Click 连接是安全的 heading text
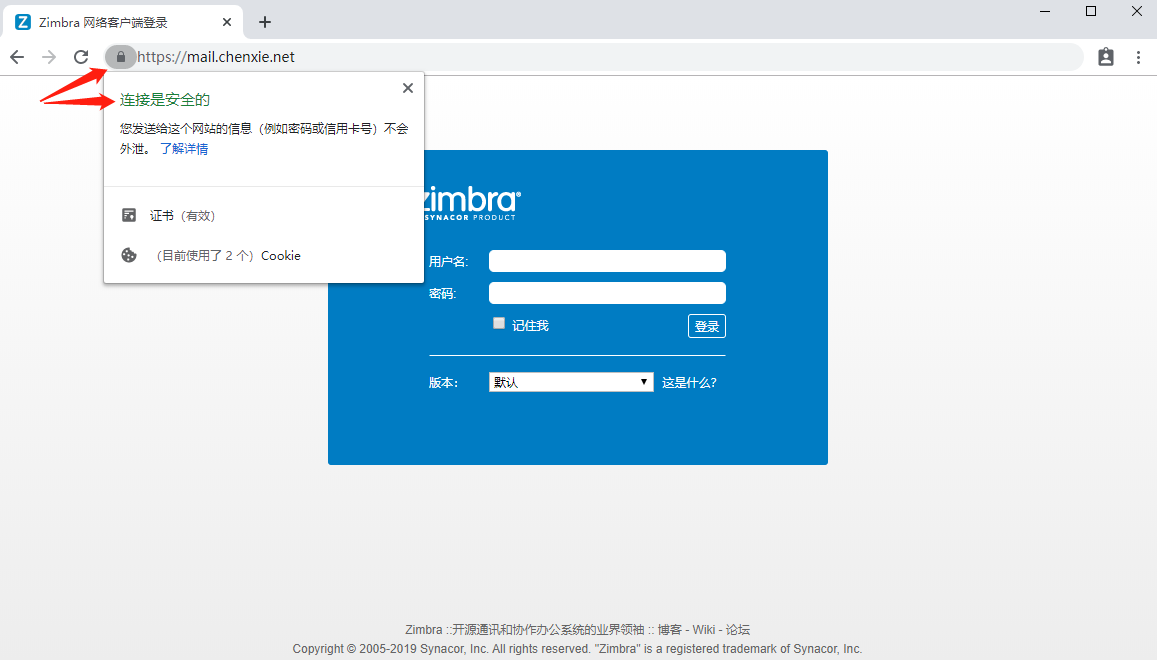 165,100
